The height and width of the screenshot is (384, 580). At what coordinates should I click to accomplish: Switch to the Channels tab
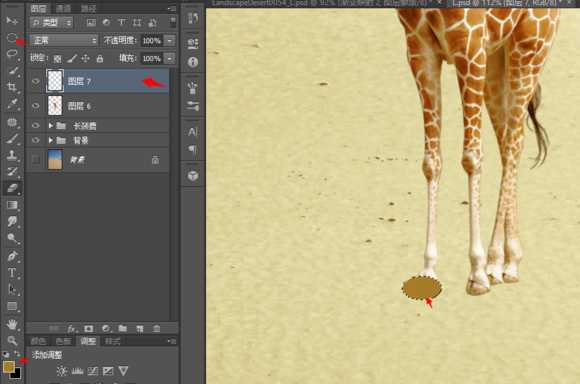point(63,8)
